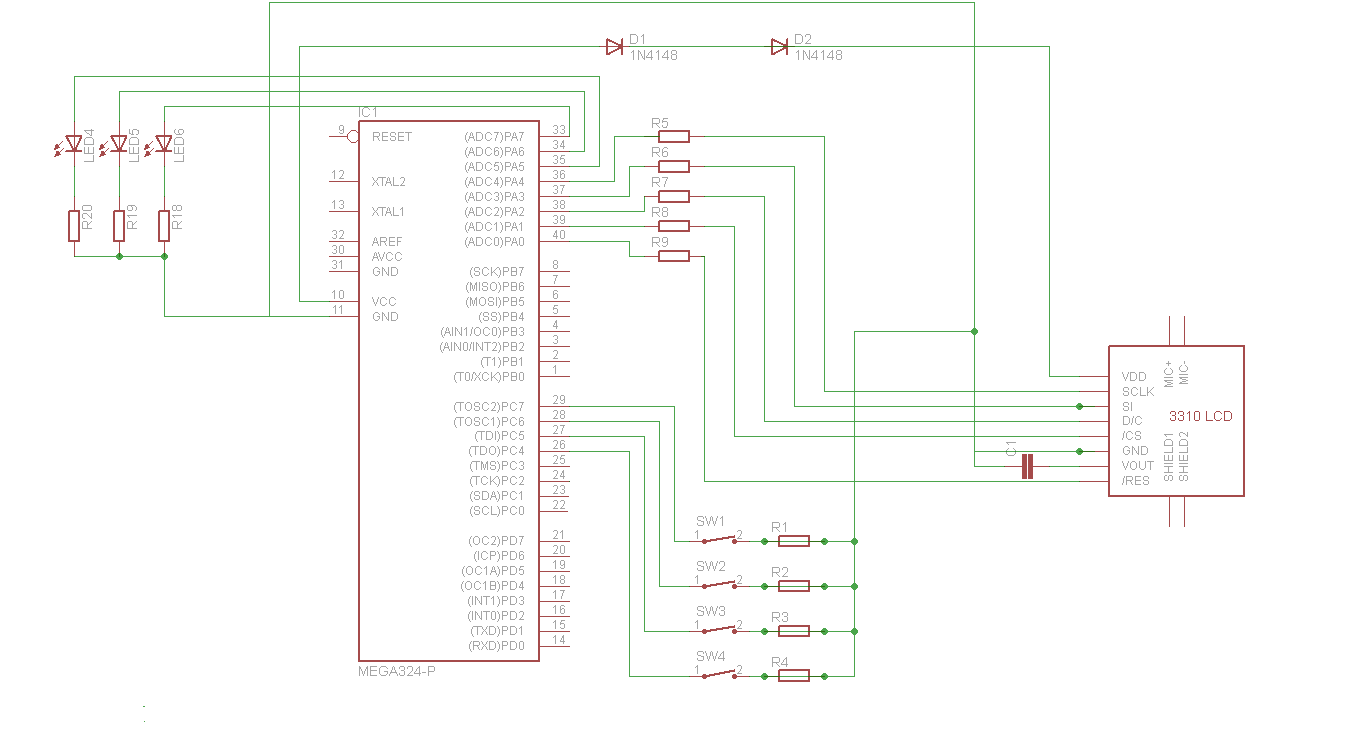Image resolution: width=1346 pixels, height=730 pixels.
Task: Select switch SW1 symbol
Action: coord(719,539)
